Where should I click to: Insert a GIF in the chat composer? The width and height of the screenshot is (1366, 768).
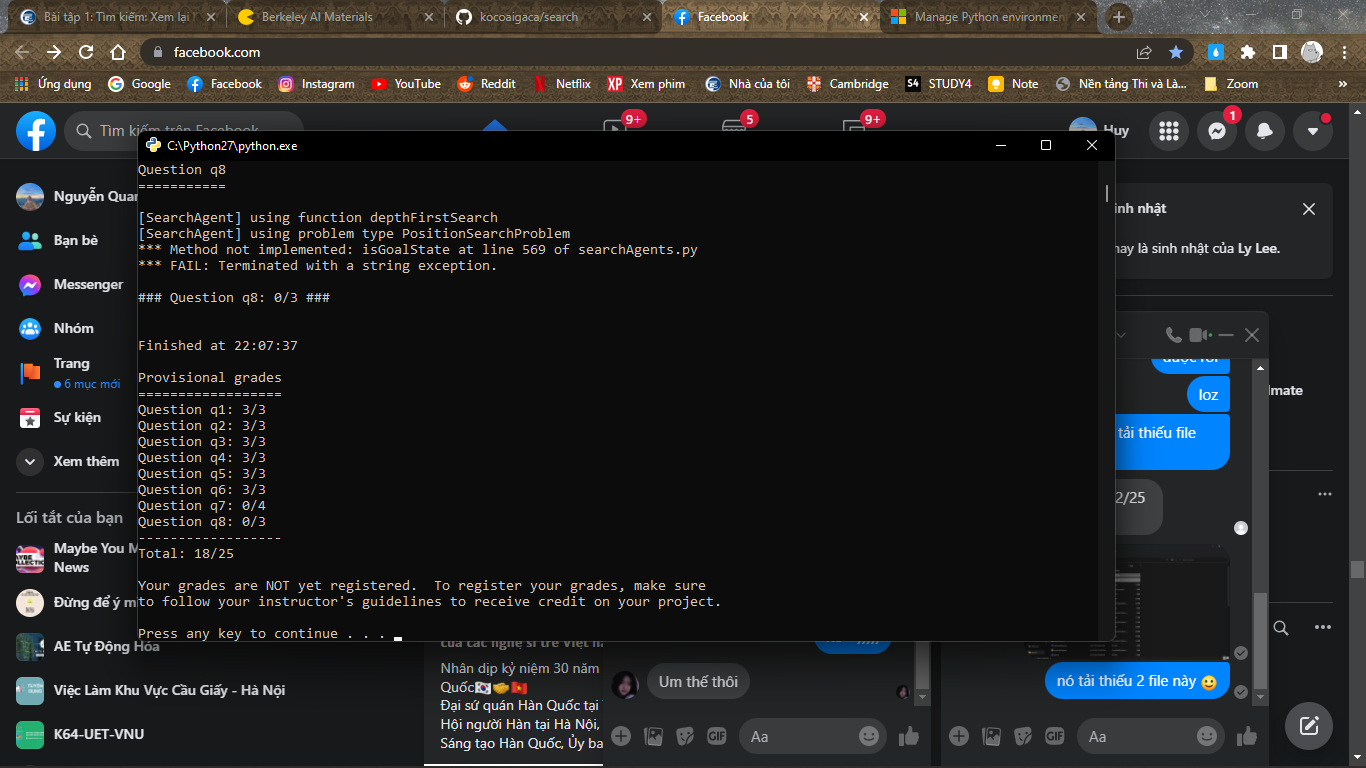pos(1054,736)
